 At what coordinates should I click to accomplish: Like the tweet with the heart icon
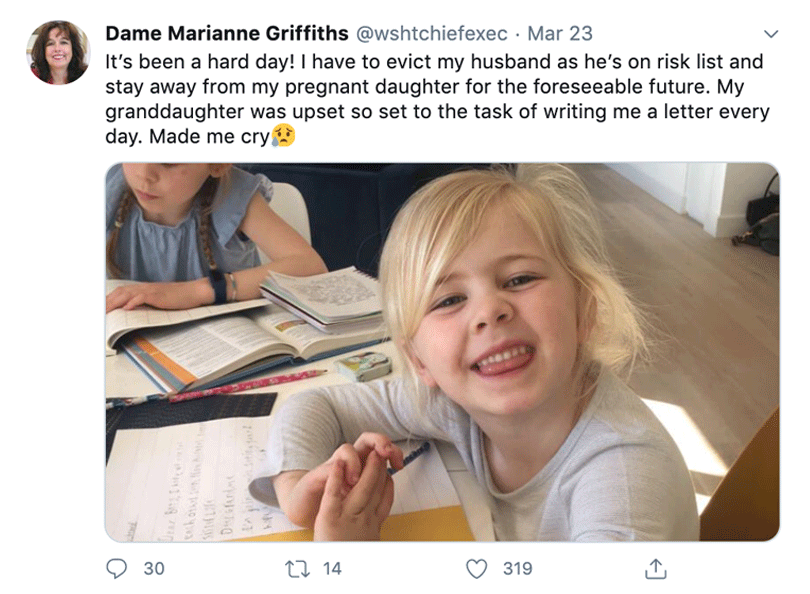point(476,568)
